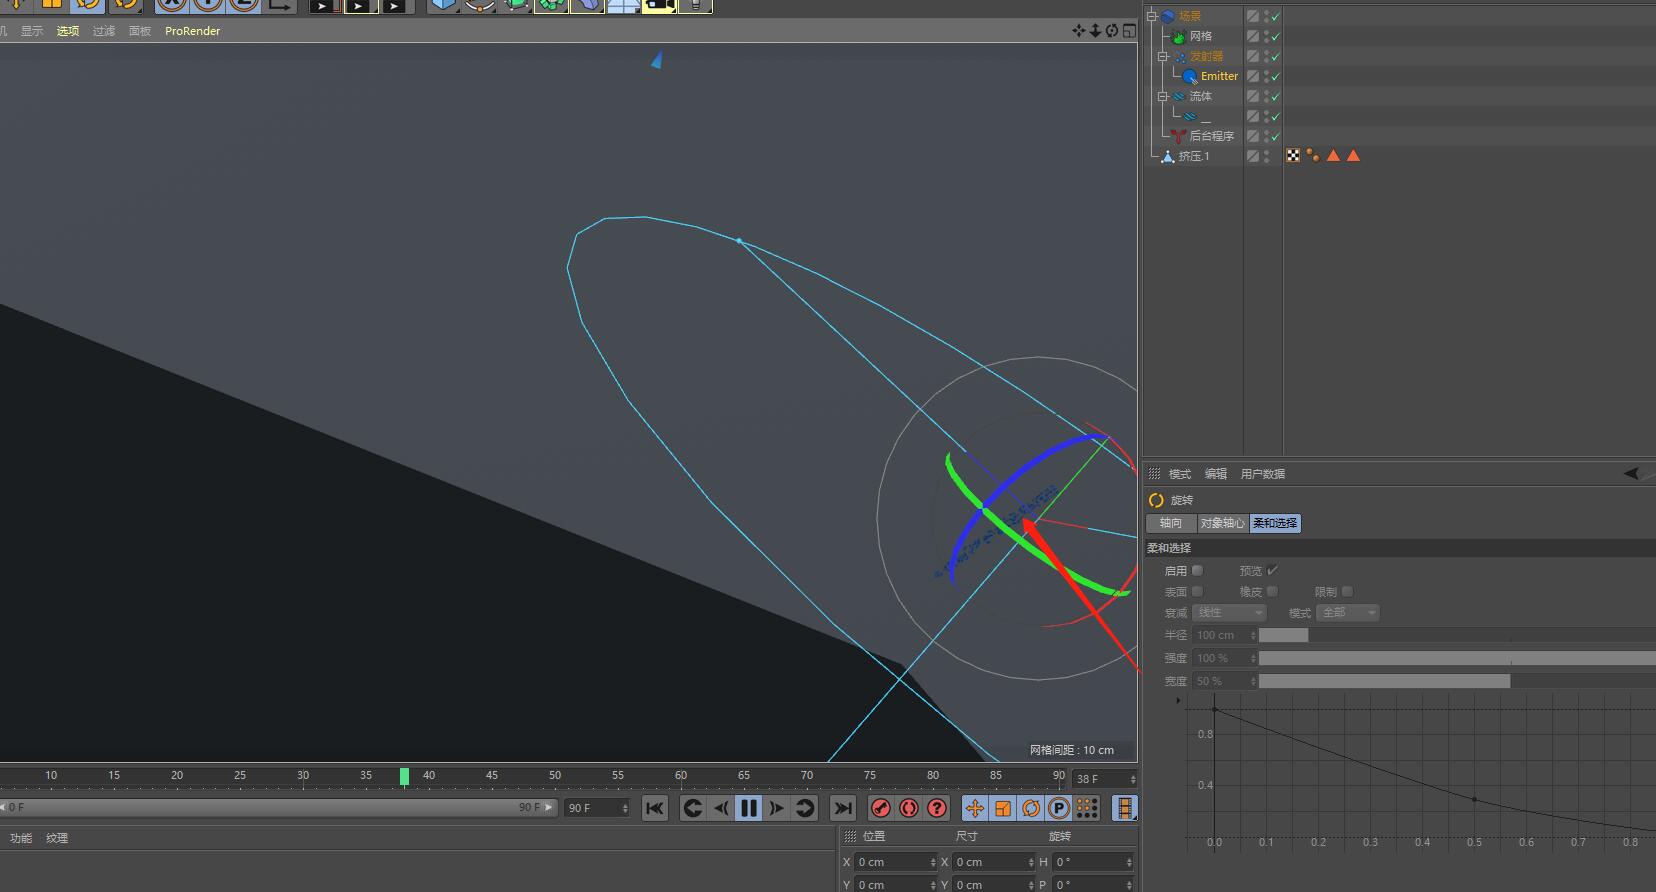Click the viewport rotate camera icon

[x=1112, y=31]
